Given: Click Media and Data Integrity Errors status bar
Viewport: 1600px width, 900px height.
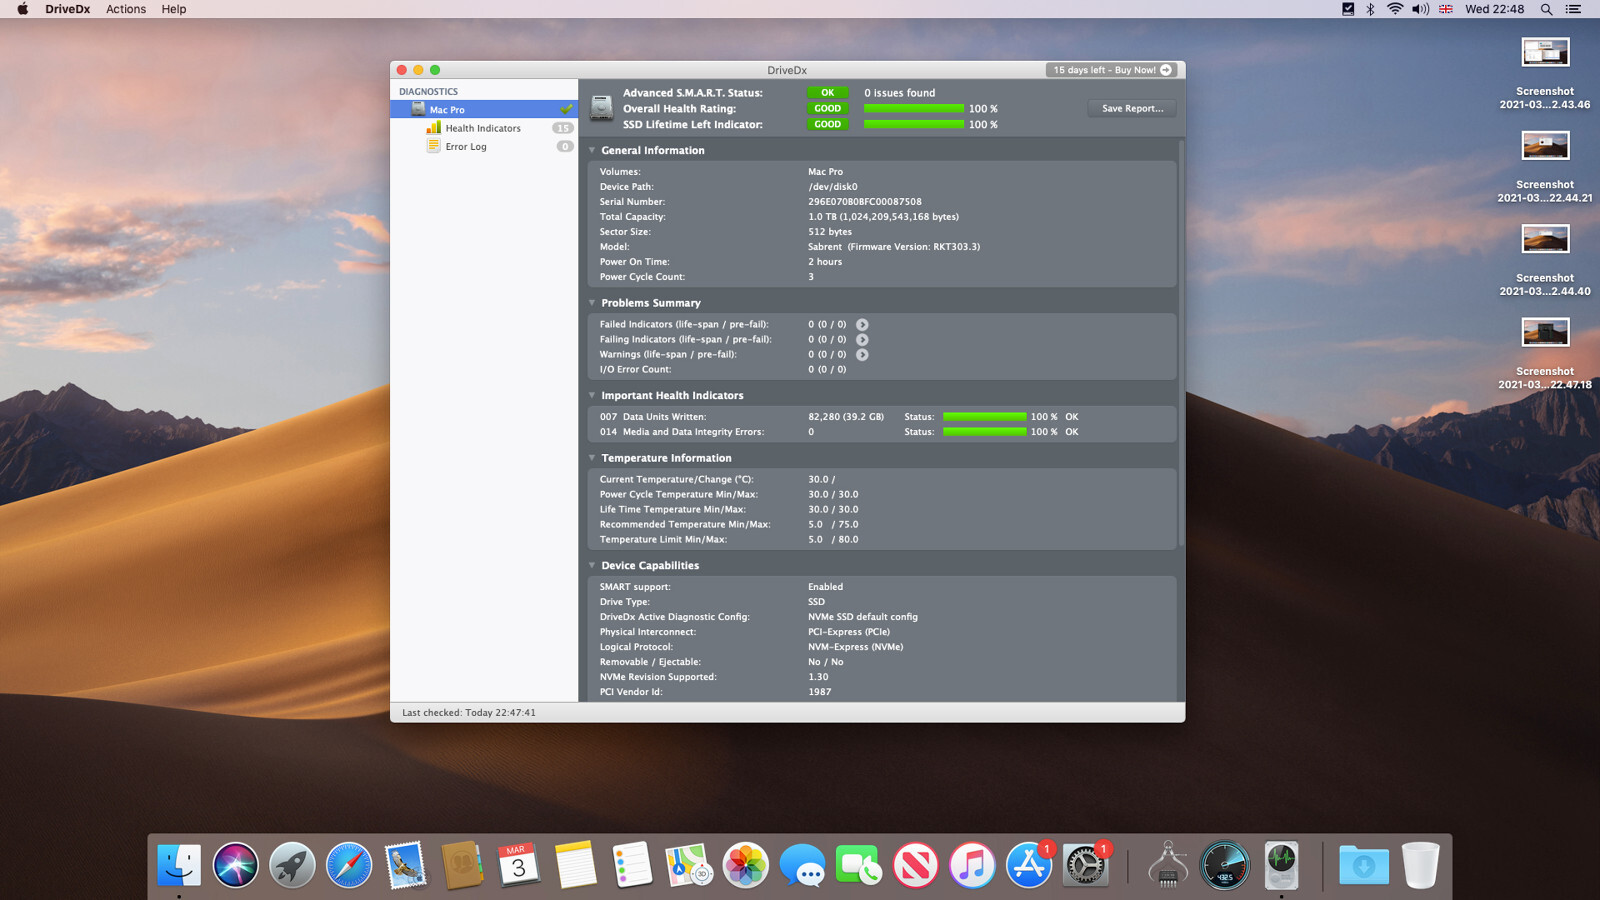Looking at the screenshot, I should 985,432.
